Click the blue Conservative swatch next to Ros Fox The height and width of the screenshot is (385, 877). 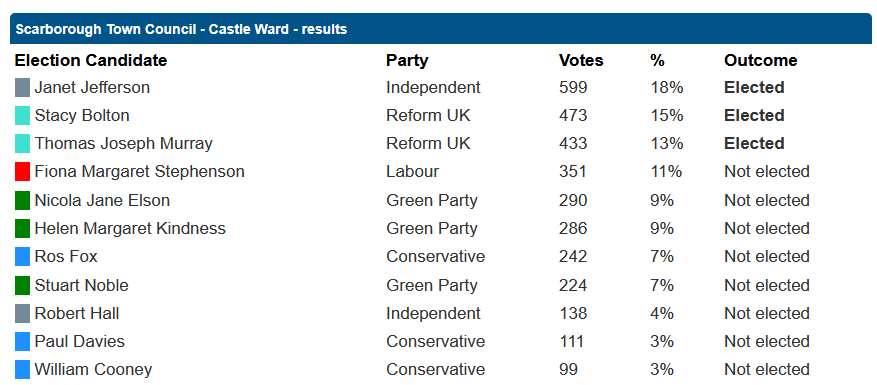point(22,257)
